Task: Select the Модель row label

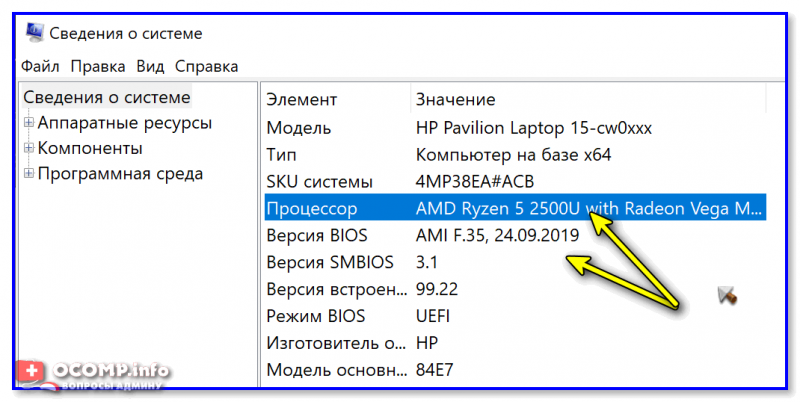Action: (298, 128)
